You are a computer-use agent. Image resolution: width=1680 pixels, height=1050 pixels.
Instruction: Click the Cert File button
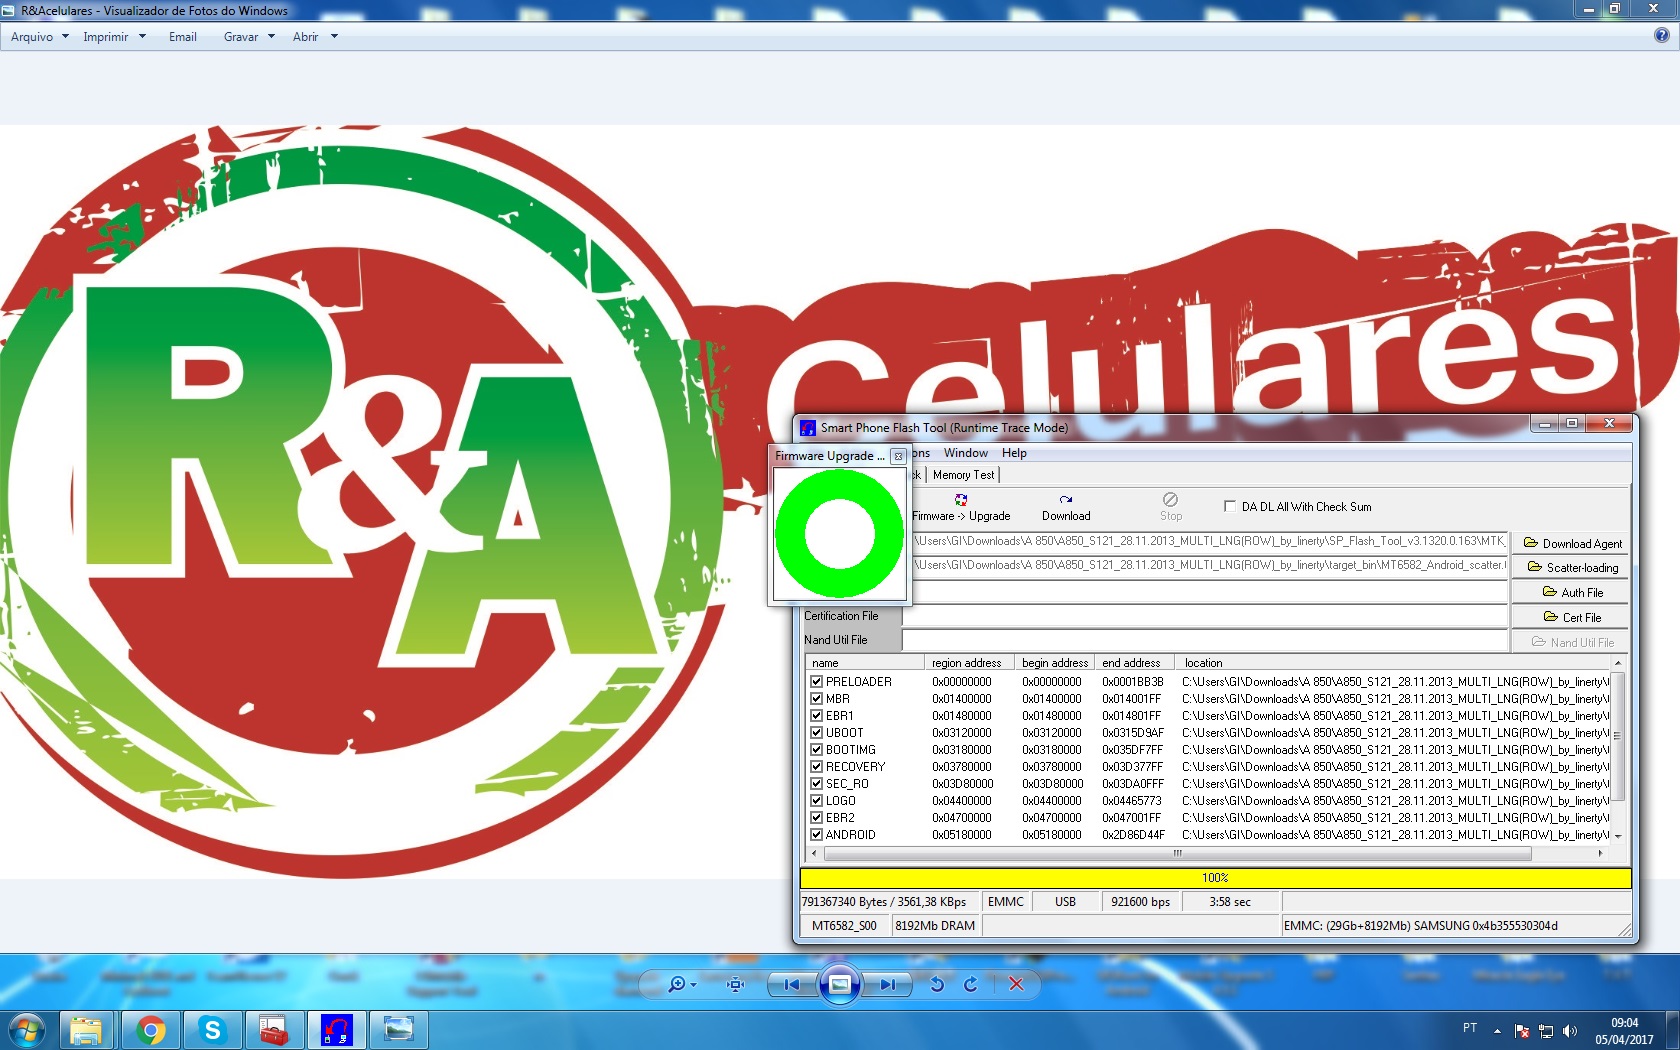(x=1572, y=618)
